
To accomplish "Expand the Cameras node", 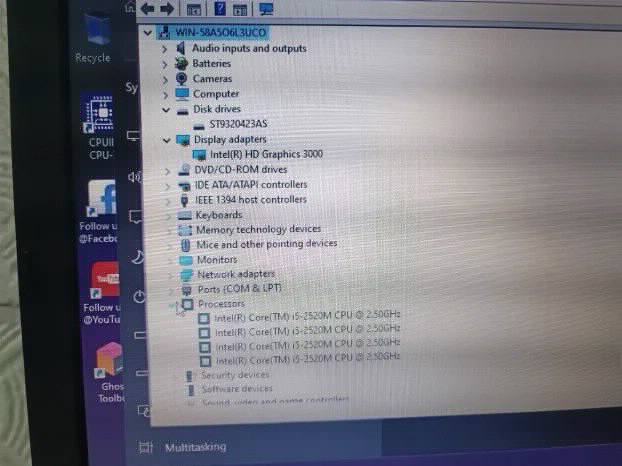I will coord(165,80).
